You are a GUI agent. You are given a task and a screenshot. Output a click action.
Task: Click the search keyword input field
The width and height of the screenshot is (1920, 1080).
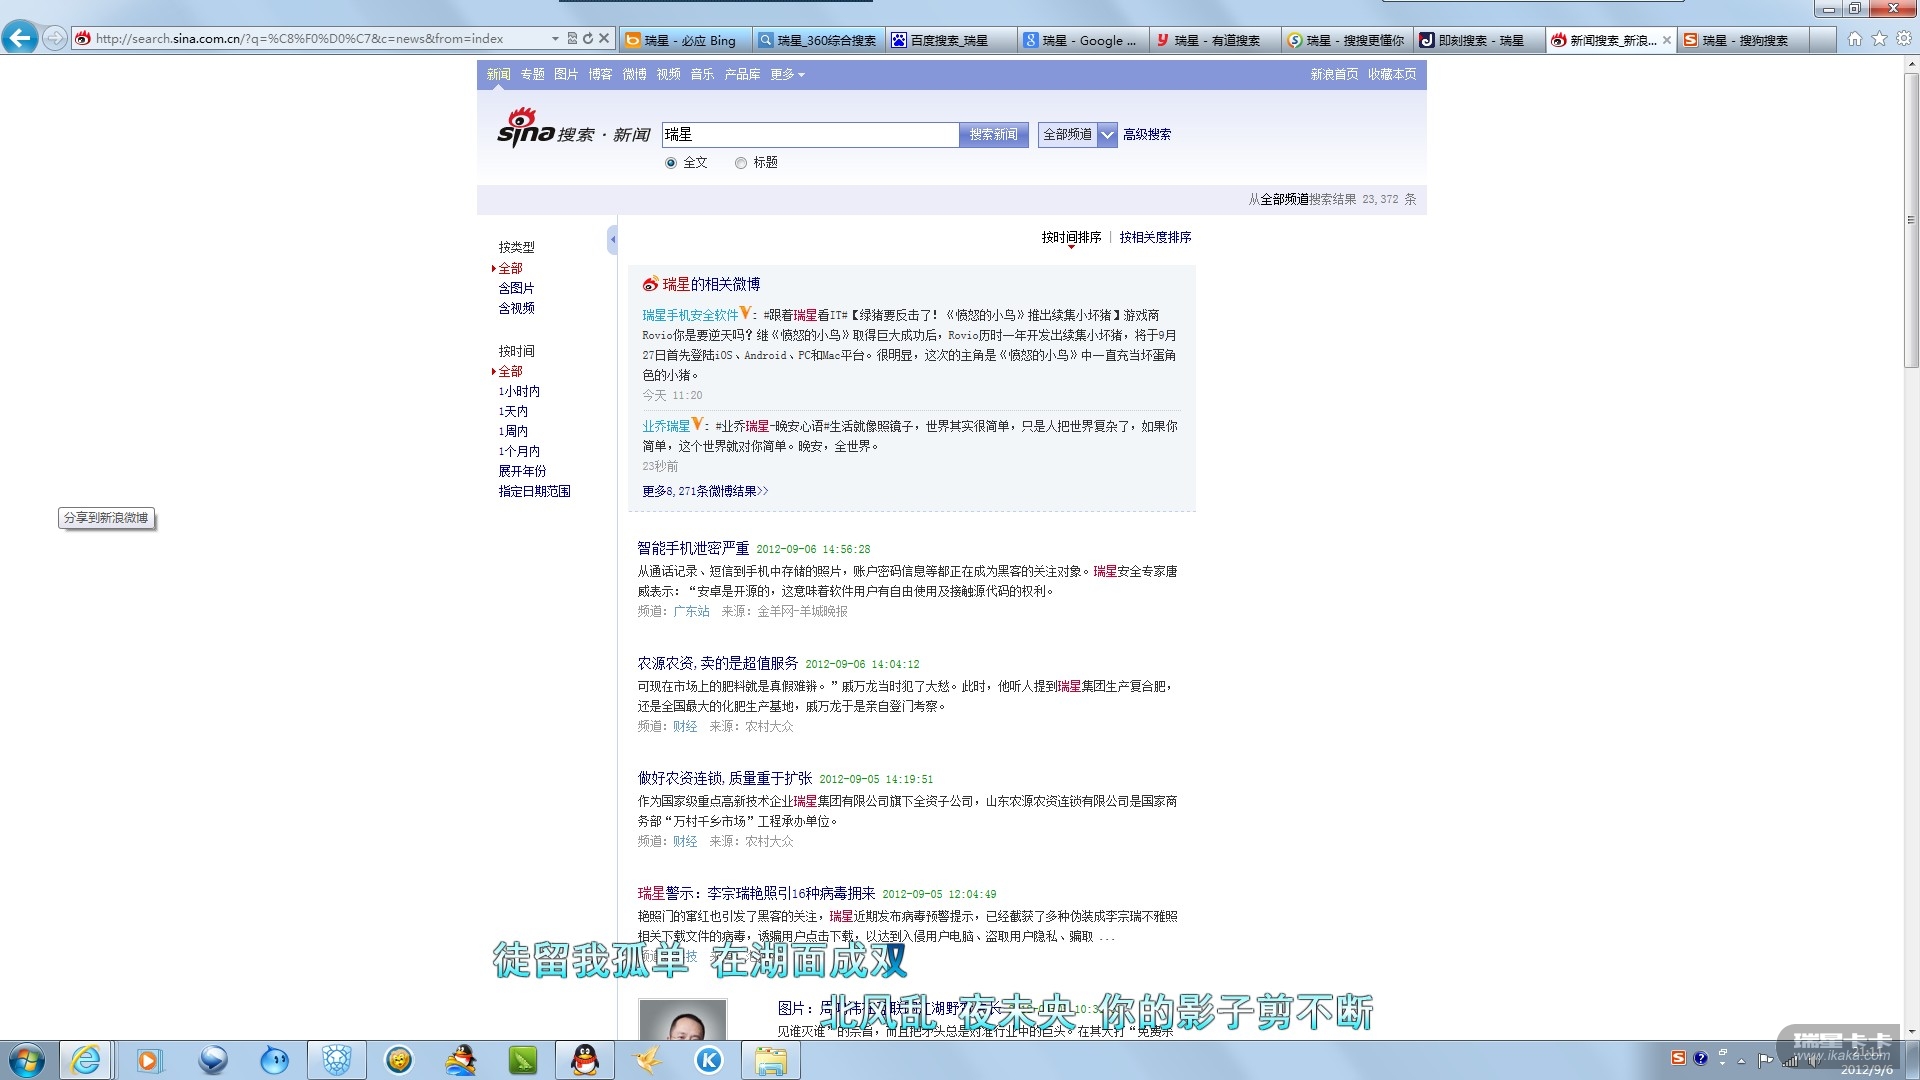pos(810,135)
